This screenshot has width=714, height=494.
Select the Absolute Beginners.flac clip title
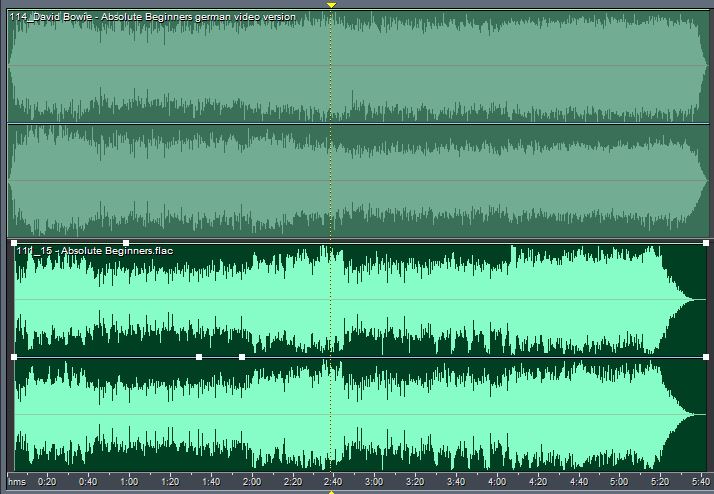coord(92,250)
